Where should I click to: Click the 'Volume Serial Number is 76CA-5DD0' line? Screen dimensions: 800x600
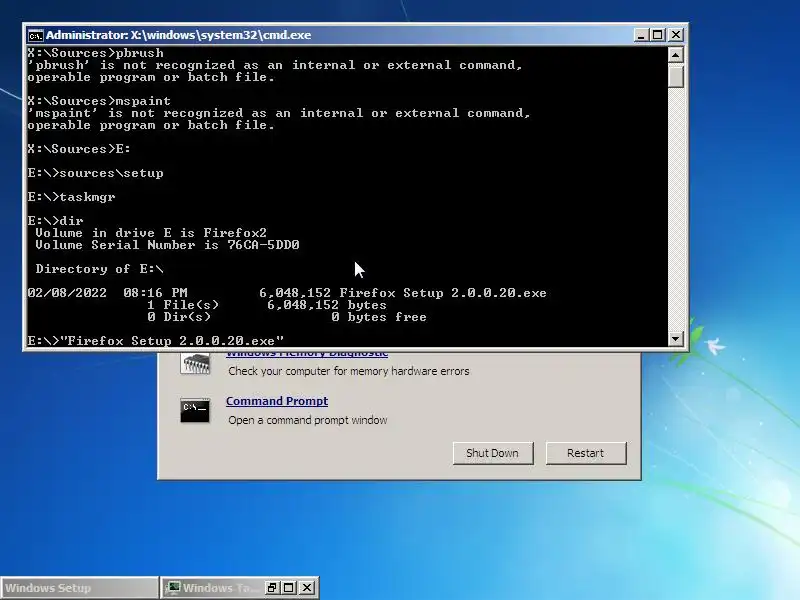167,245
